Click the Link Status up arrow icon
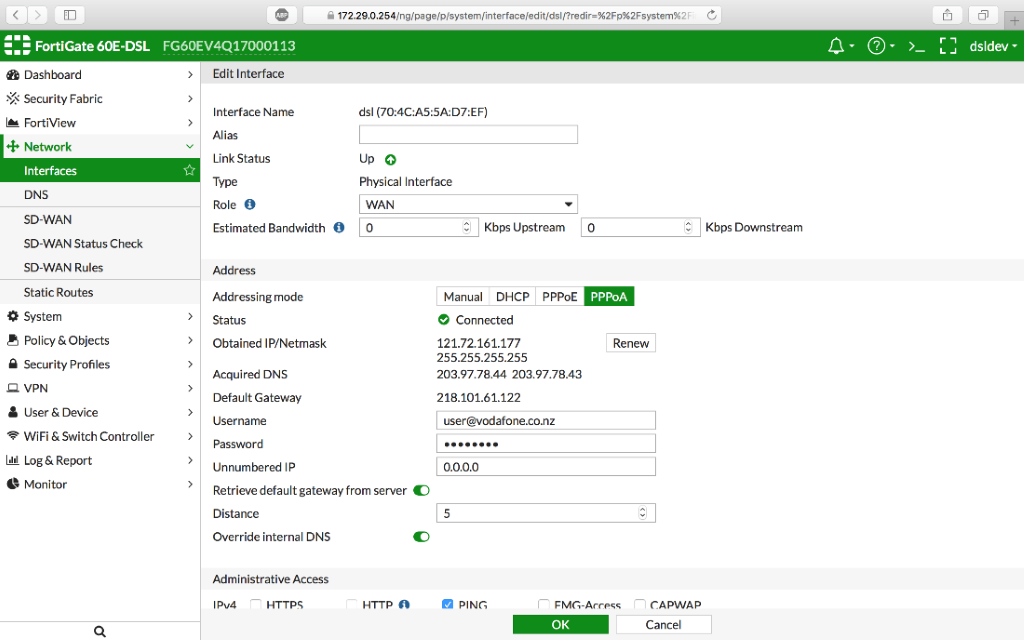This screenshot has height=640, width=1024. [391, 159]
